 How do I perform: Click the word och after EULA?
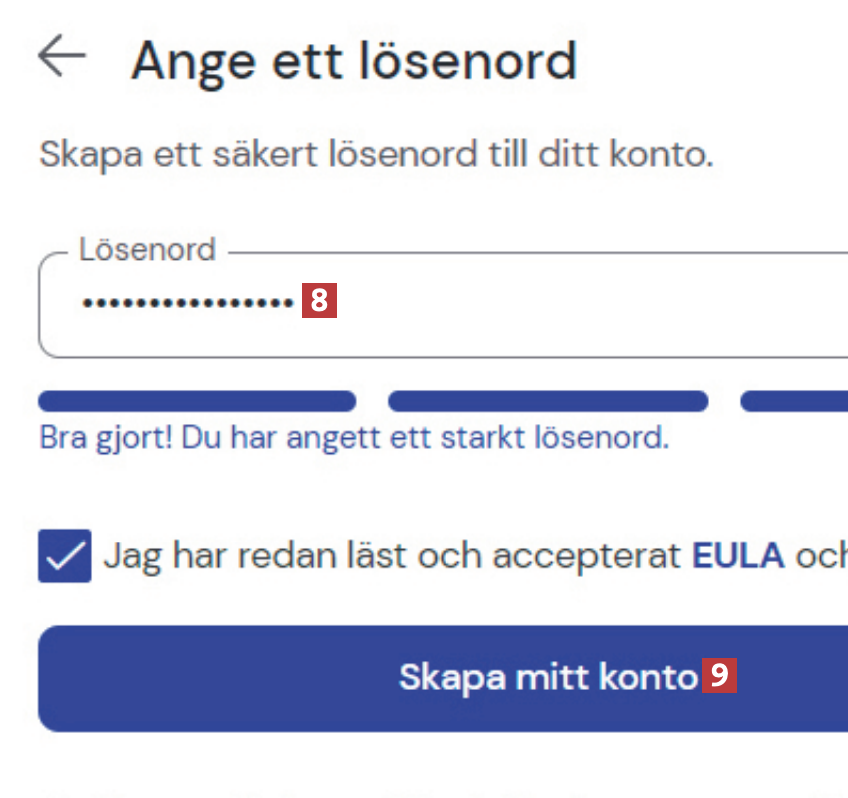820,556
